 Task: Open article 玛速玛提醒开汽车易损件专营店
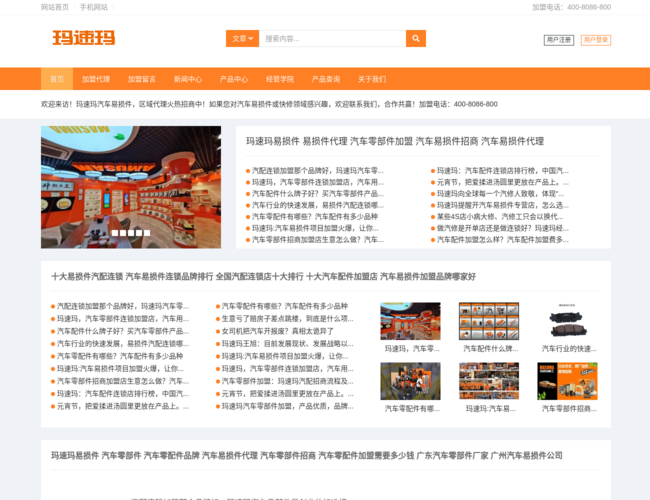tap(503, 205)
